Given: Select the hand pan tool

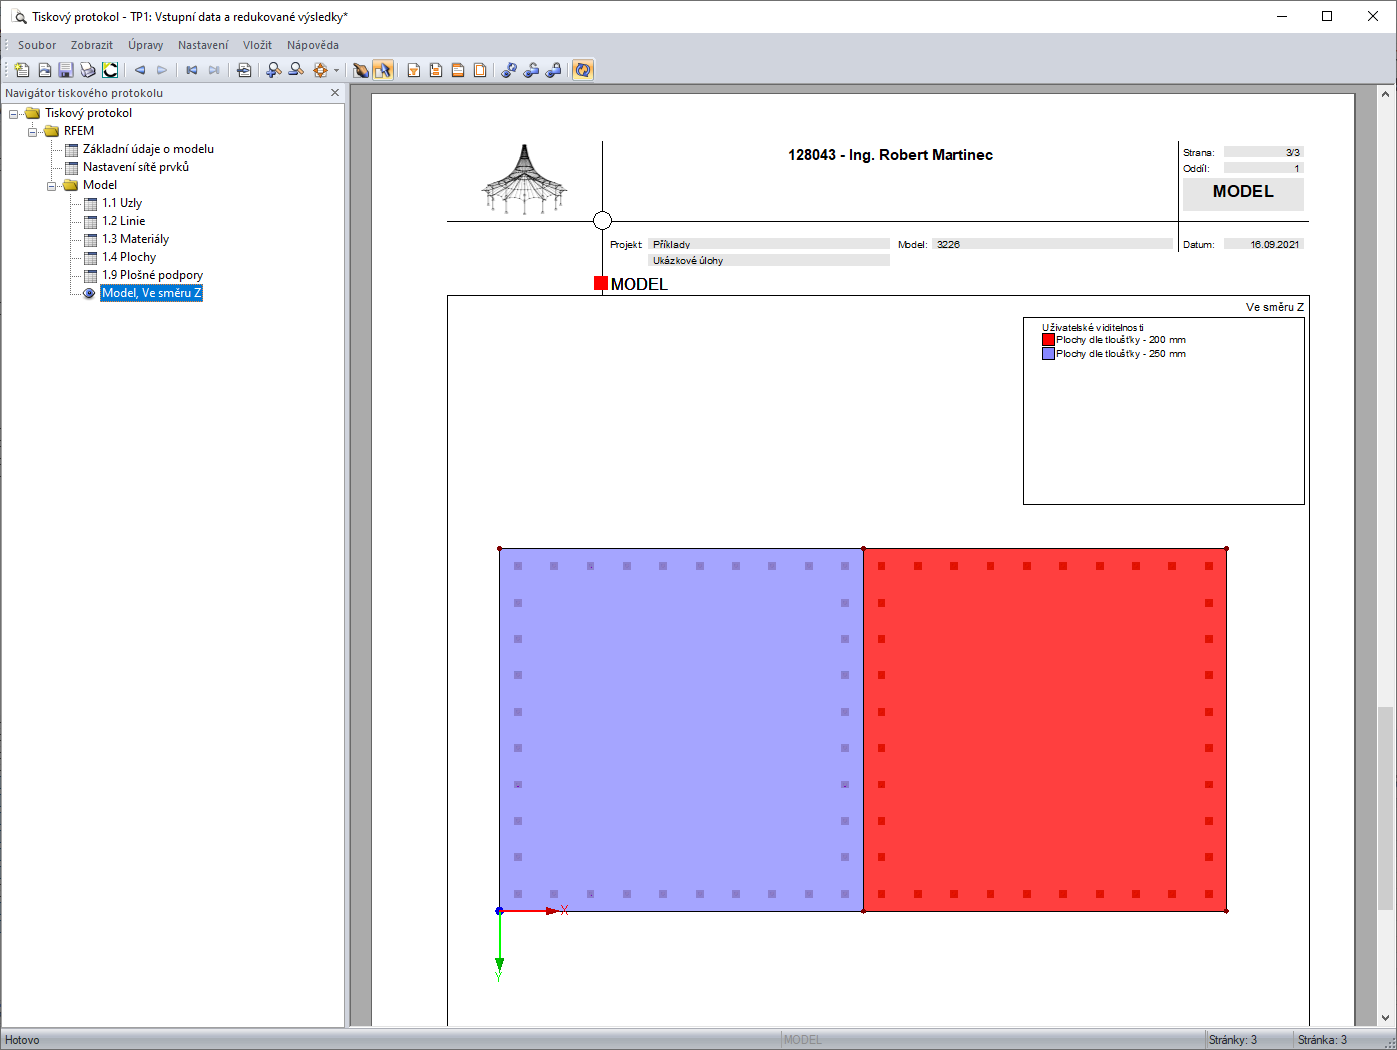Looking at the screenshot, I should [361, 70].
